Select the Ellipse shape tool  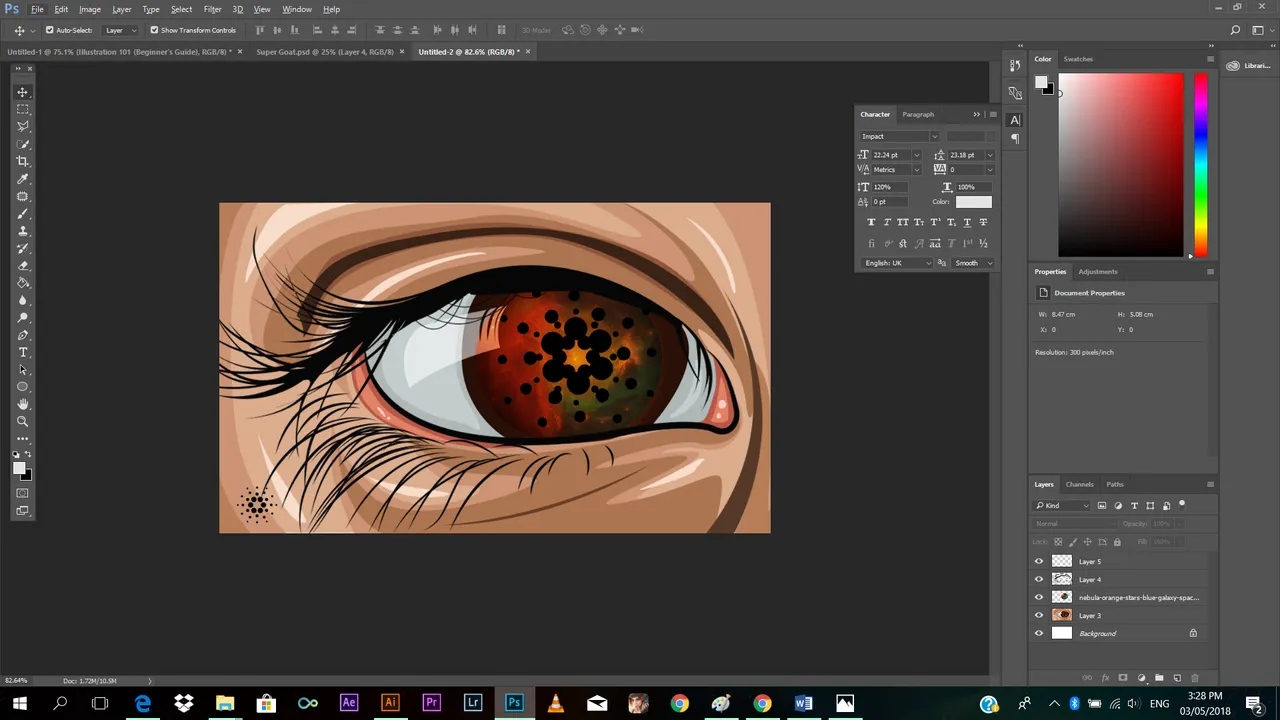pos(22,387)
